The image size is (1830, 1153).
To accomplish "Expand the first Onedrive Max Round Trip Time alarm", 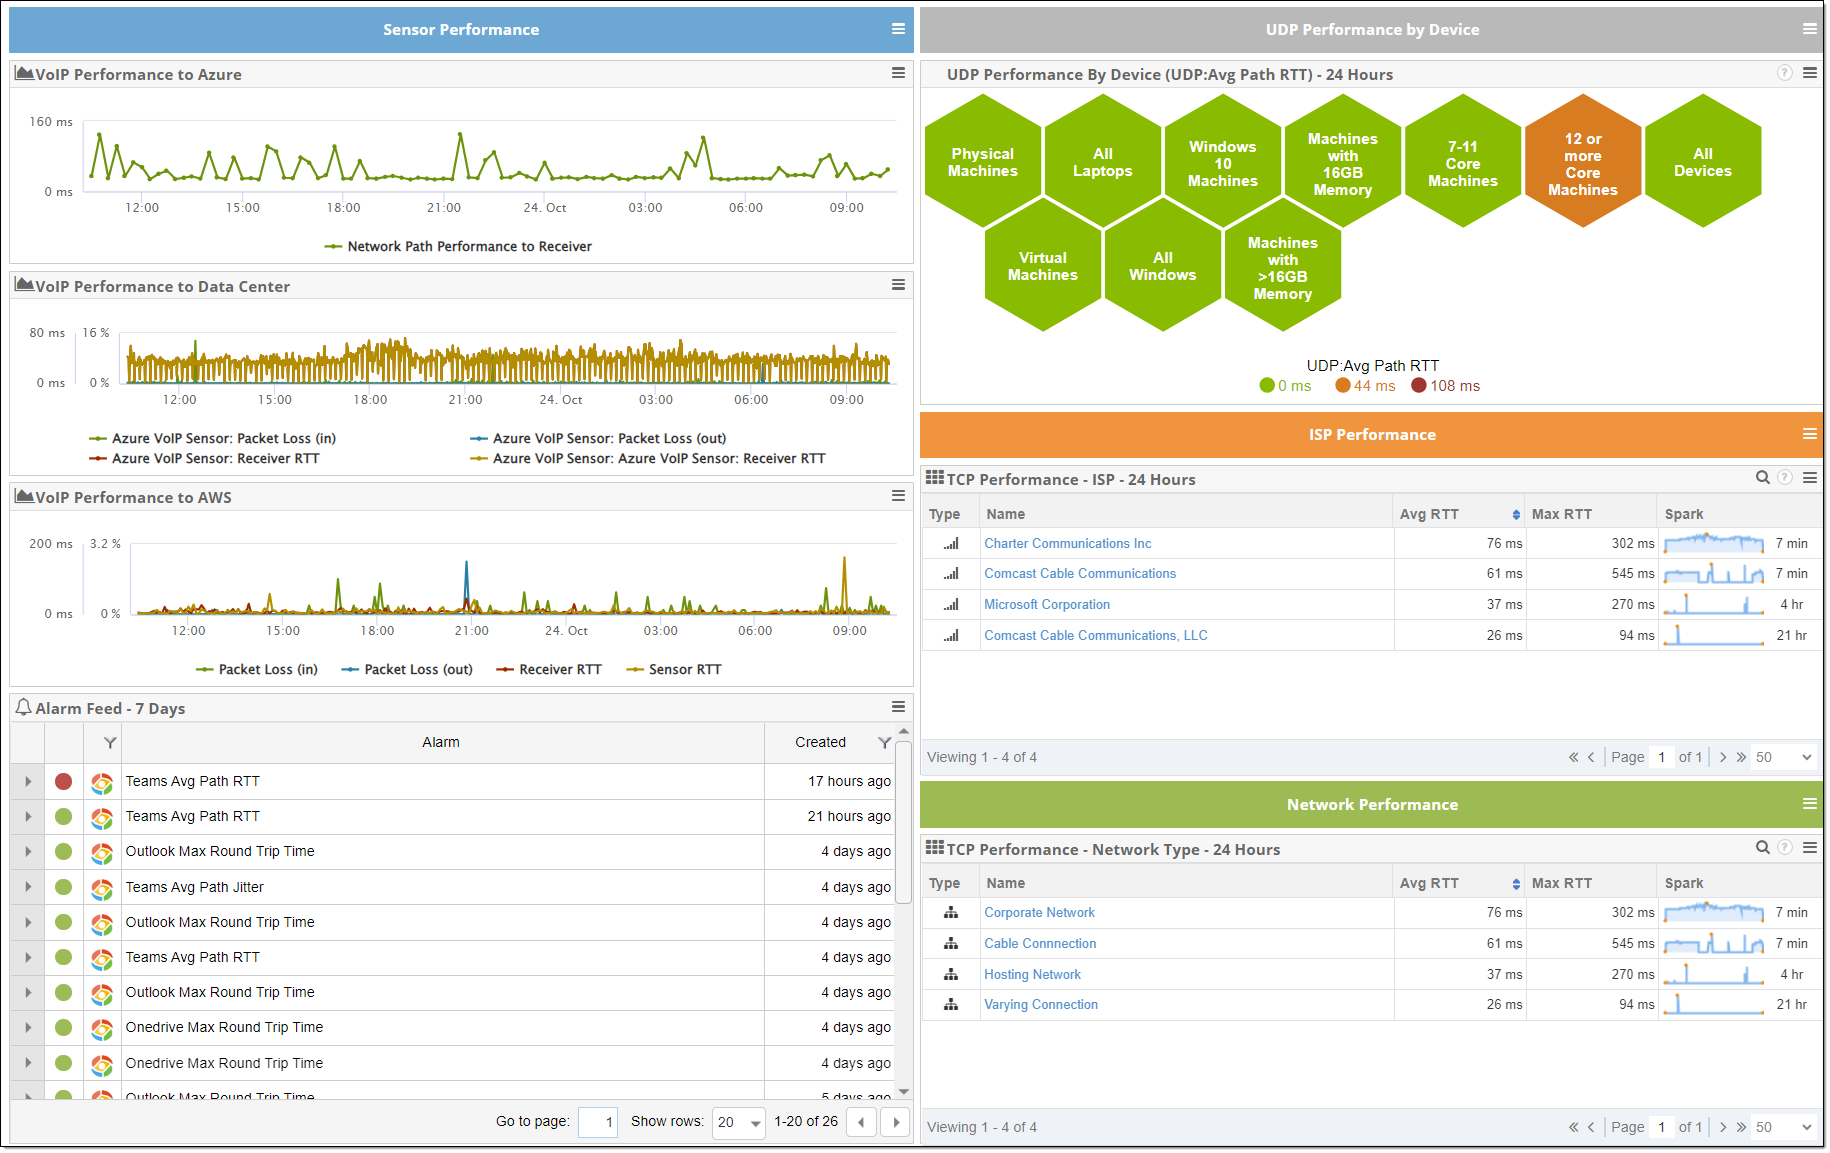I will [x=28, y=1027].
